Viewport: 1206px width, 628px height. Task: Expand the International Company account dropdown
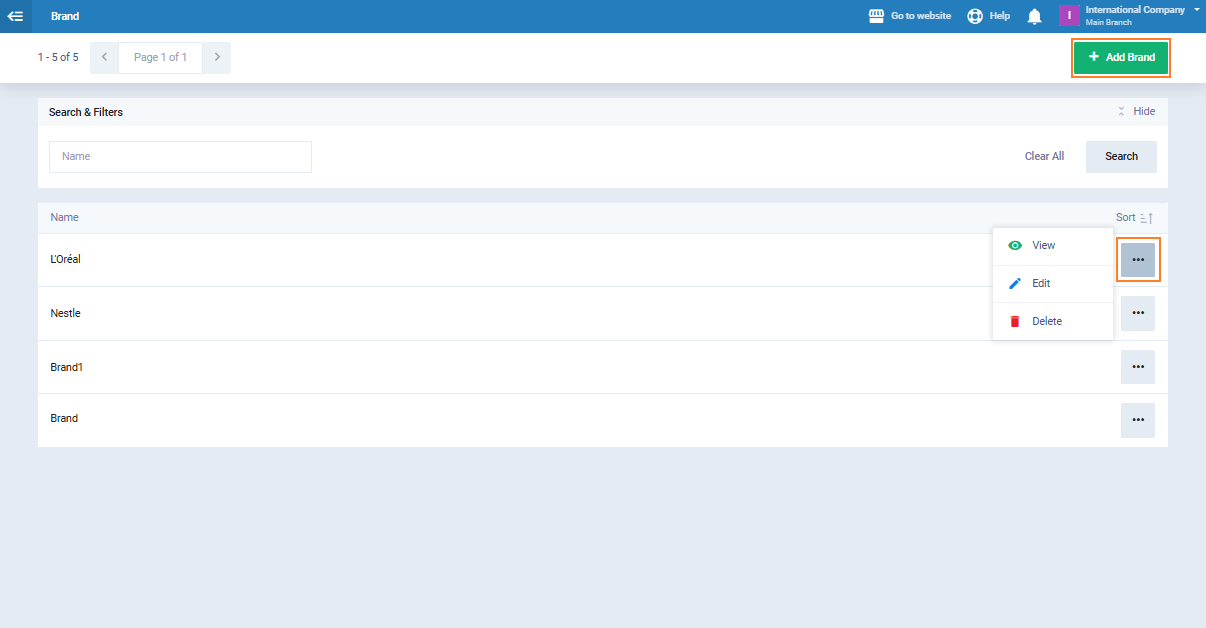click(1196, 10)
